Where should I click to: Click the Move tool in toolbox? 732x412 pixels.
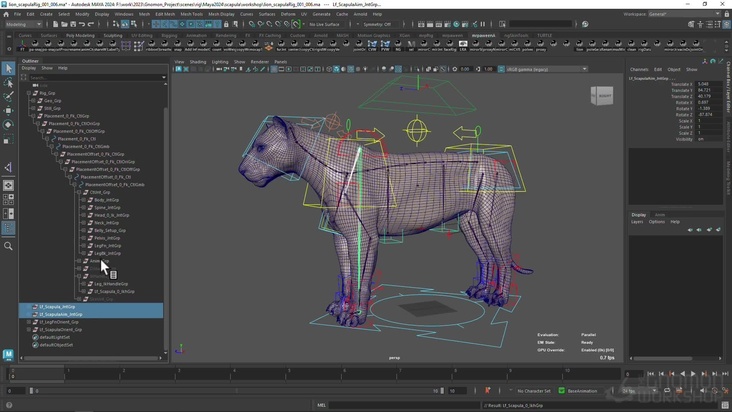[8, 111]
